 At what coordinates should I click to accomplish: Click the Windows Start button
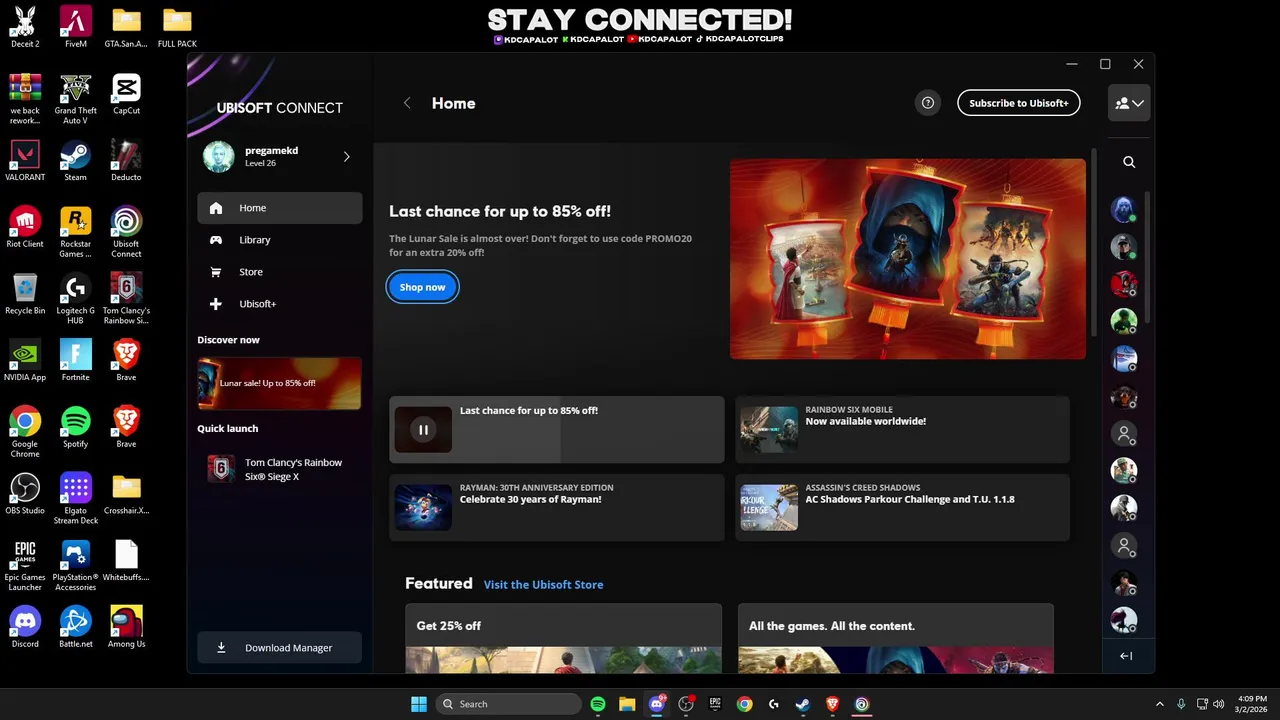point(419,704)
